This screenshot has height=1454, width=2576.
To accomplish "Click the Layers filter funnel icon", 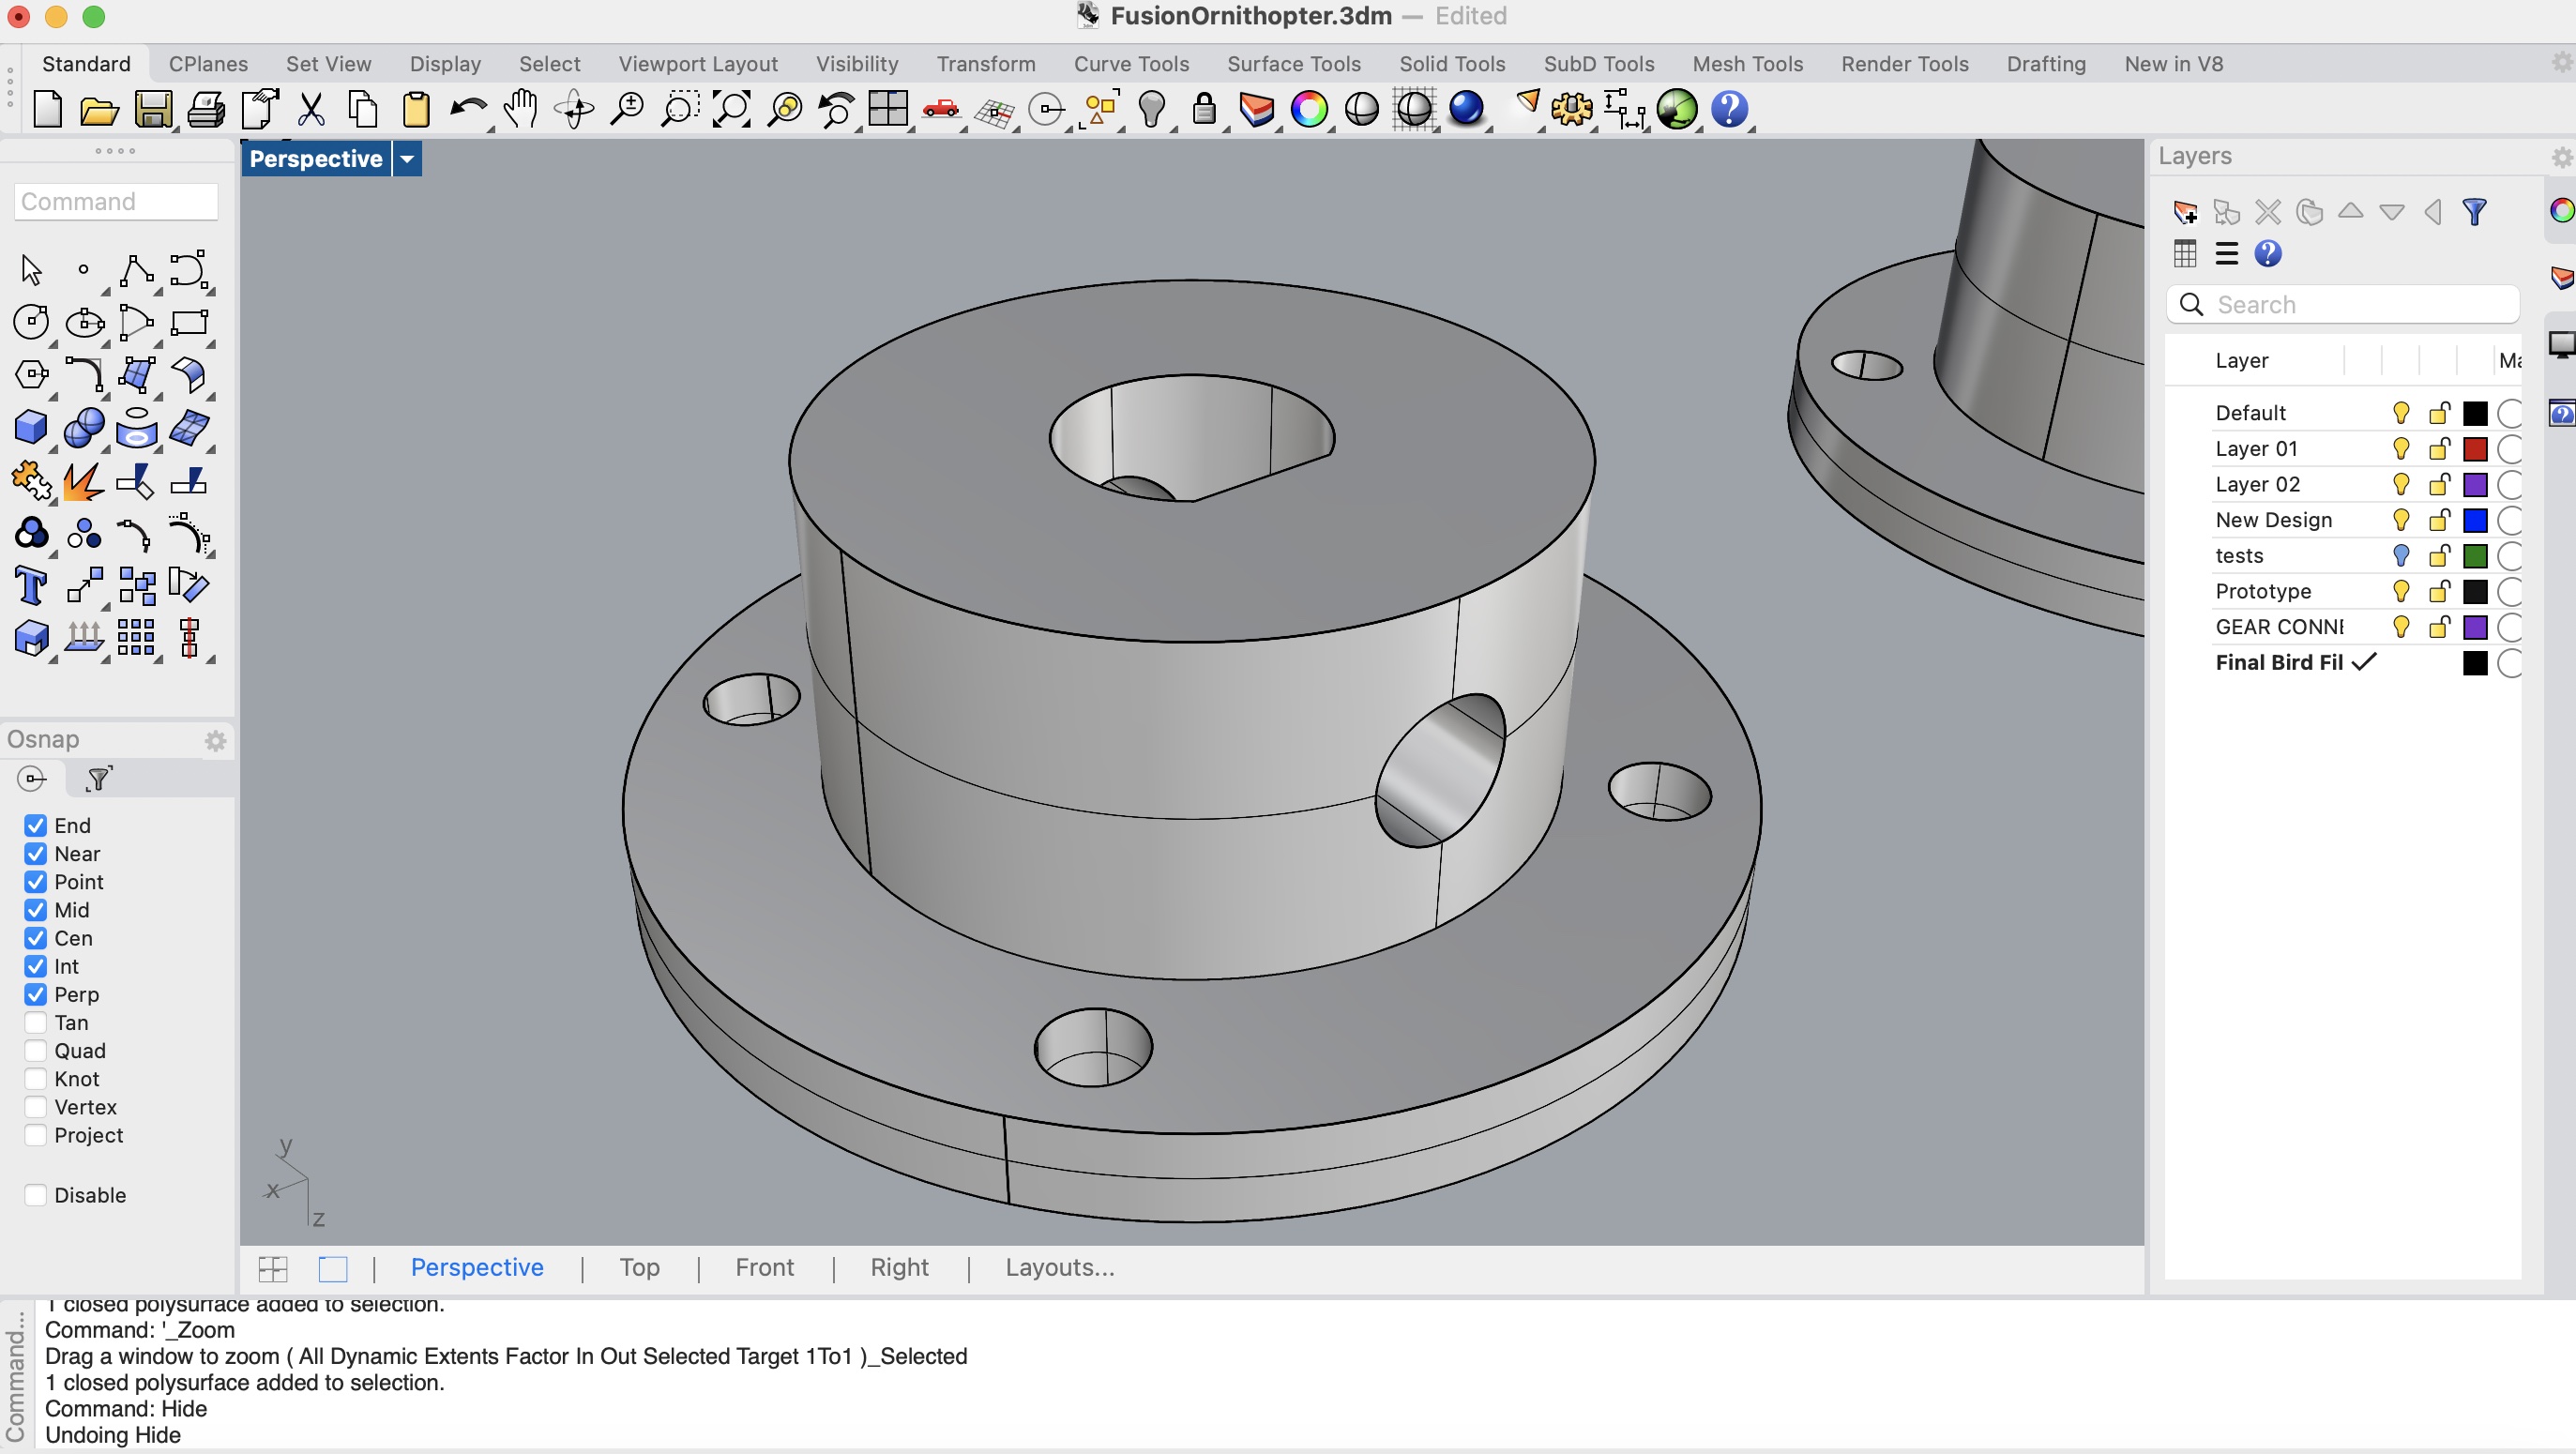I will pyautogui.click(x=2474, y=212).
